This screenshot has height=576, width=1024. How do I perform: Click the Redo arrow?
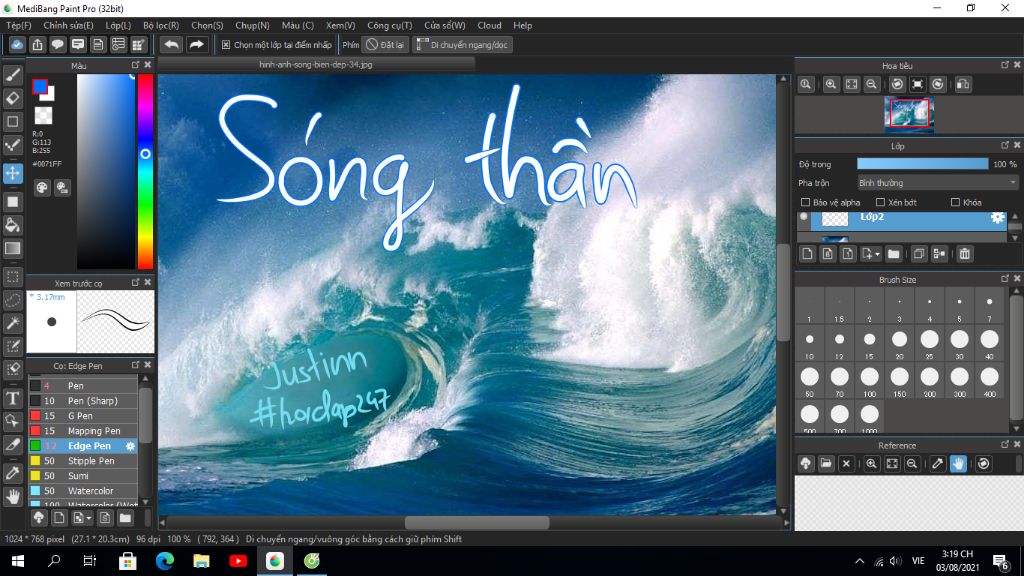tap(196, 44)
